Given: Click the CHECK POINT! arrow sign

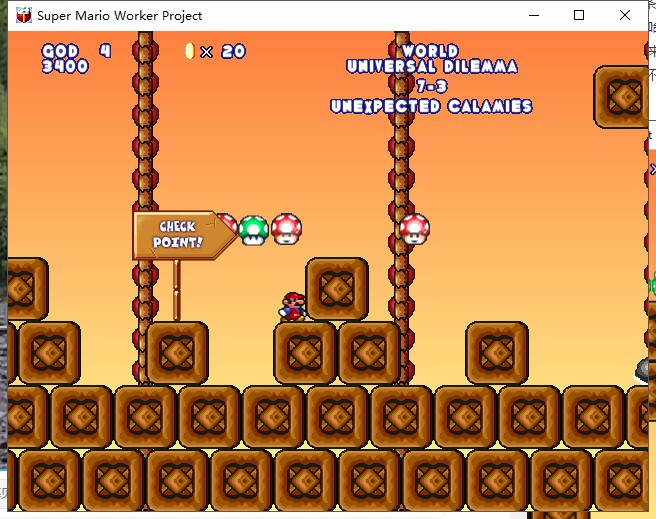Looking at the screenshot, I should pos(184,235).
